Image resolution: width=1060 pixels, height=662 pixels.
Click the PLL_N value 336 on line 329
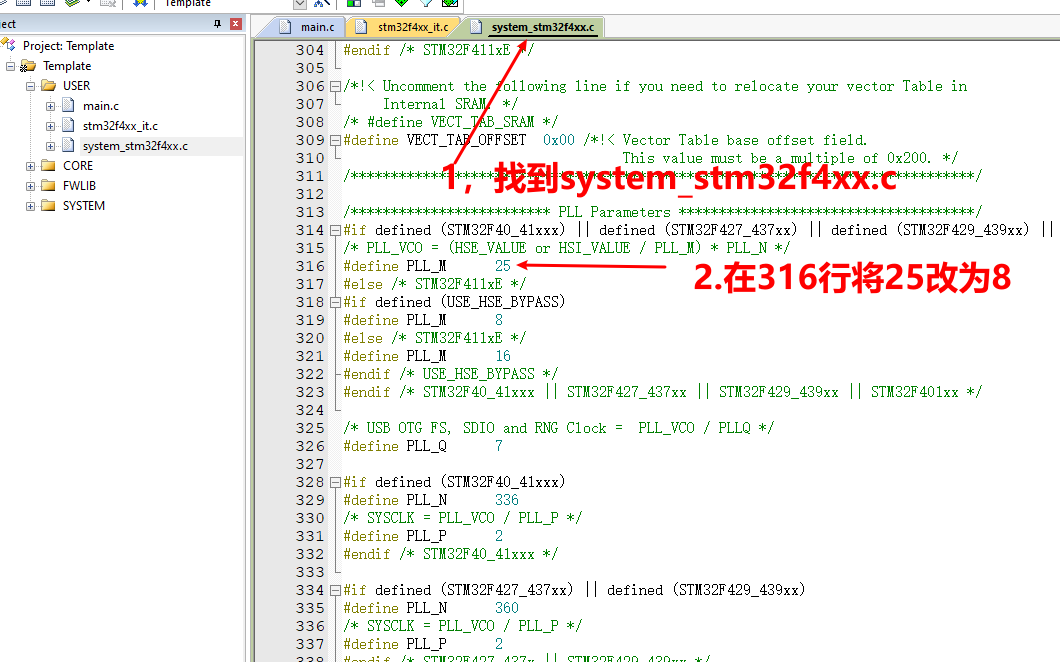pos(507,500)
